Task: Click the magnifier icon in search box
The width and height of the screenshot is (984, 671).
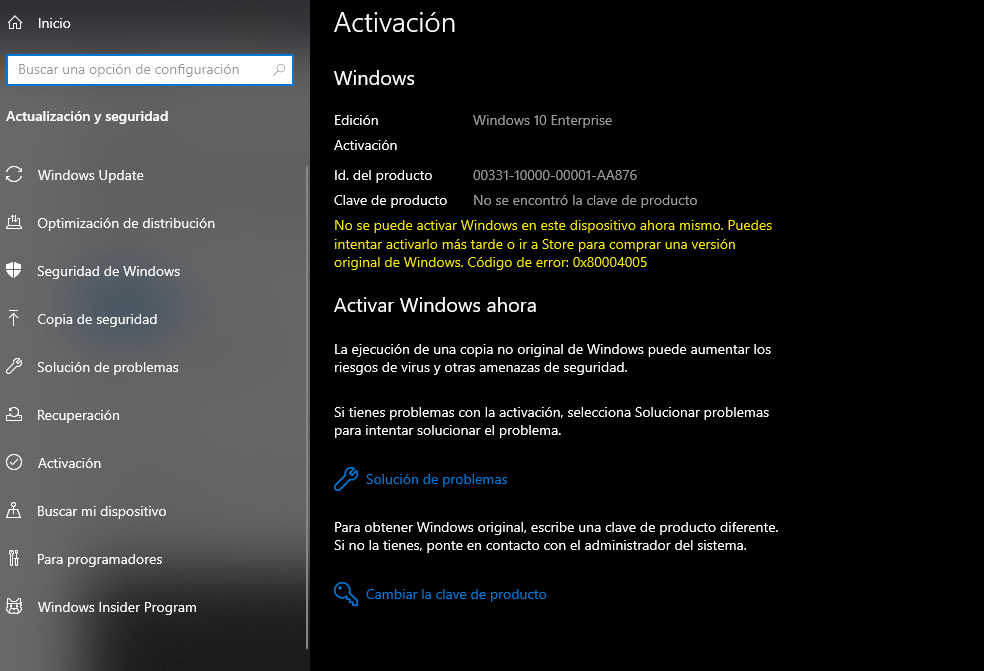Action: pos(279,70)
